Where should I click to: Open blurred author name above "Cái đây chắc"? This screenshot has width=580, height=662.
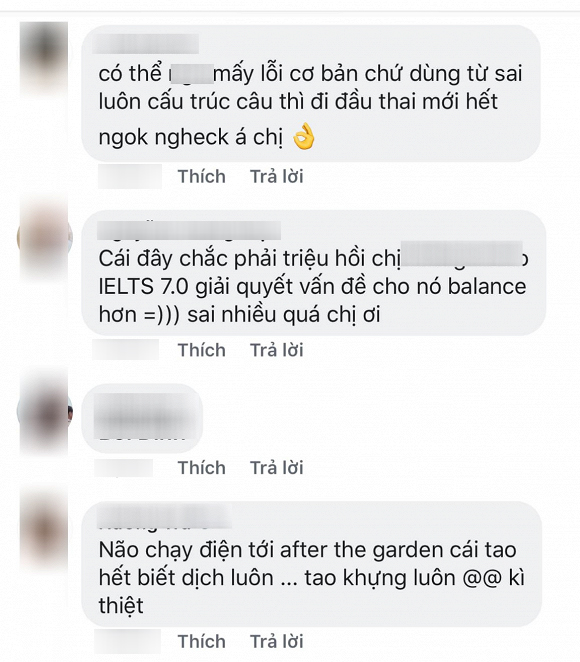pyautogui.click(x=189, y=230)
